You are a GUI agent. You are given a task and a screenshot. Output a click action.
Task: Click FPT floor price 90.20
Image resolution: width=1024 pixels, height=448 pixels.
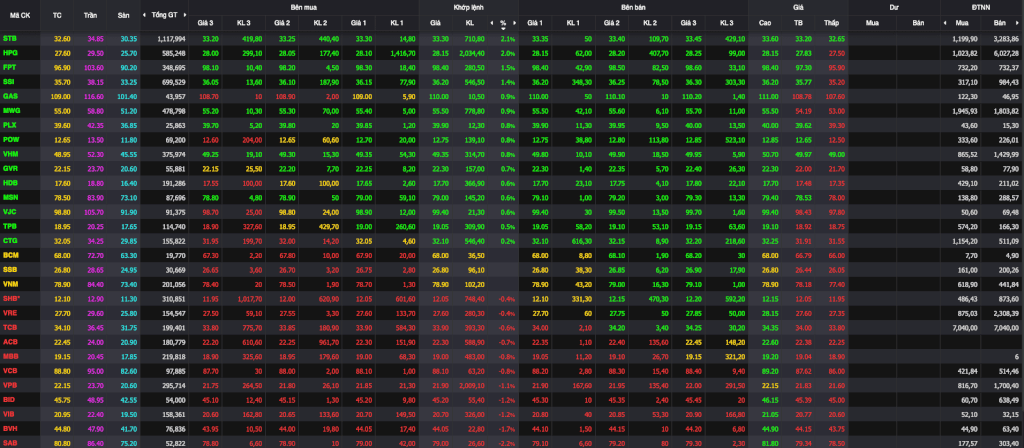[x=127, y=67]
